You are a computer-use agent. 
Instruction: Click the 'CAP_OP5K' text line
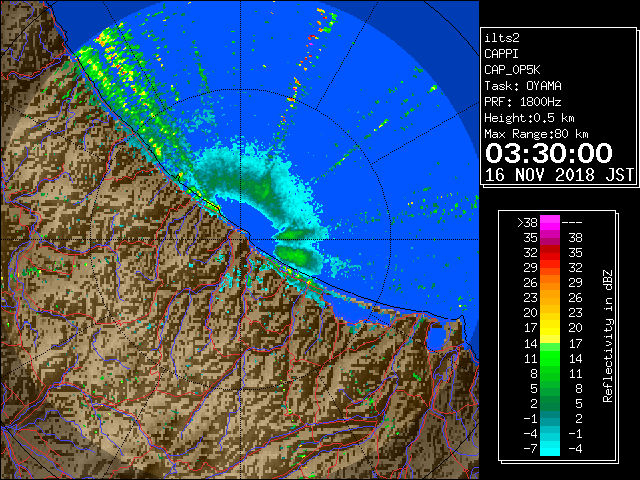[x=512, y=70]
